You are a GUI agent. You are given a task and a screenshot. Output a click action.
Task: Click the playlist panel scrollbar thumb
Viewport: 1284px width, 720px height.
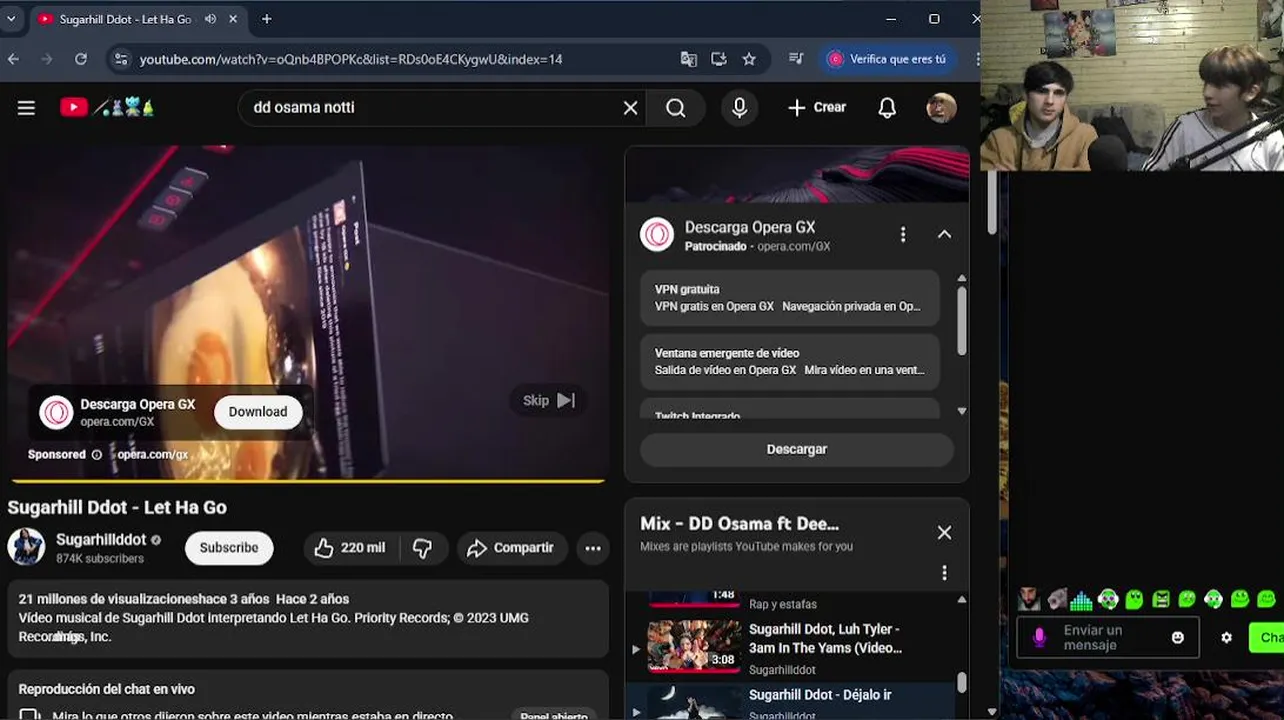point(962,682)
